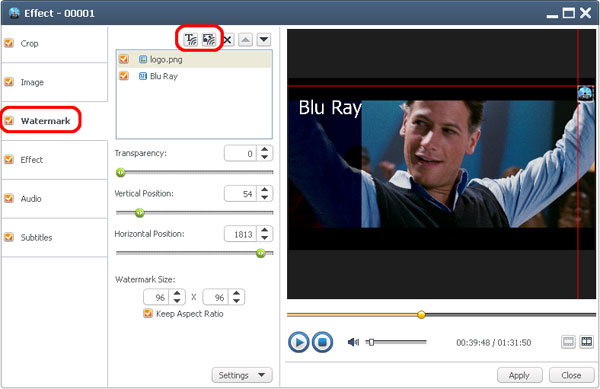600x389 pixels.
Task: Decrease Vertical Position value
Action: (x=264, y=197)
